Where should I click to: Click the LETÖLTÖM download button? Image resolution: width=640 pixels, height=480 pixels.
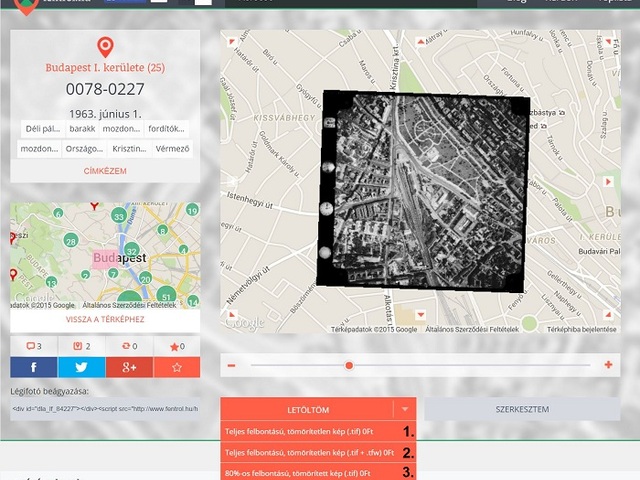308,410
